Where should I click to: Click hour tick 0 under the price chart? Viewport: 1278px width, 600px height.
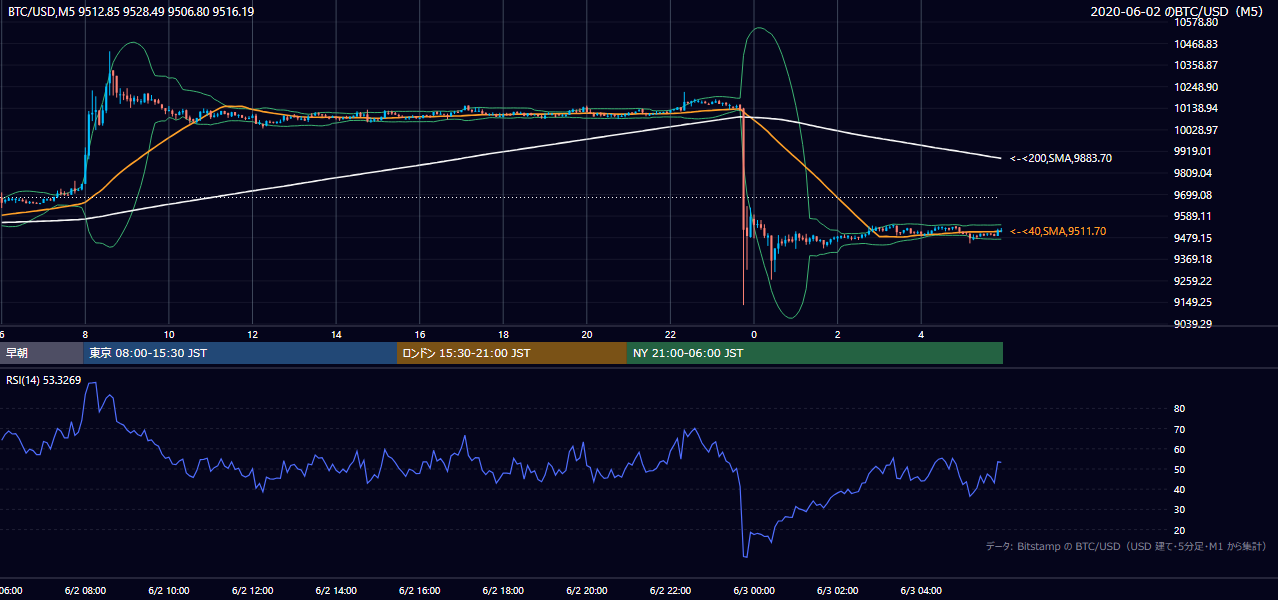coord(754,334)
